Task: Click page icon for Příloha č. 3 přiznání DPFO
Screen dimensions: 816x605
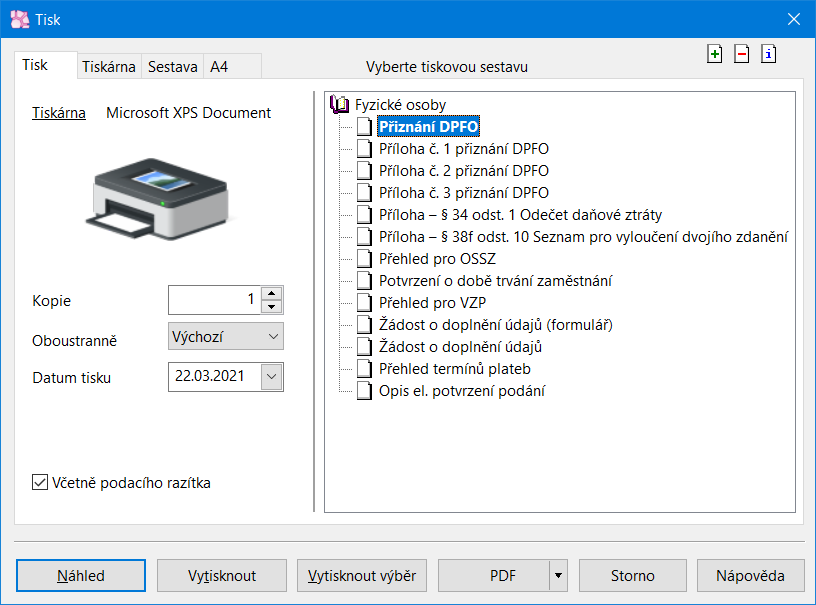Action: pos(364,192)
